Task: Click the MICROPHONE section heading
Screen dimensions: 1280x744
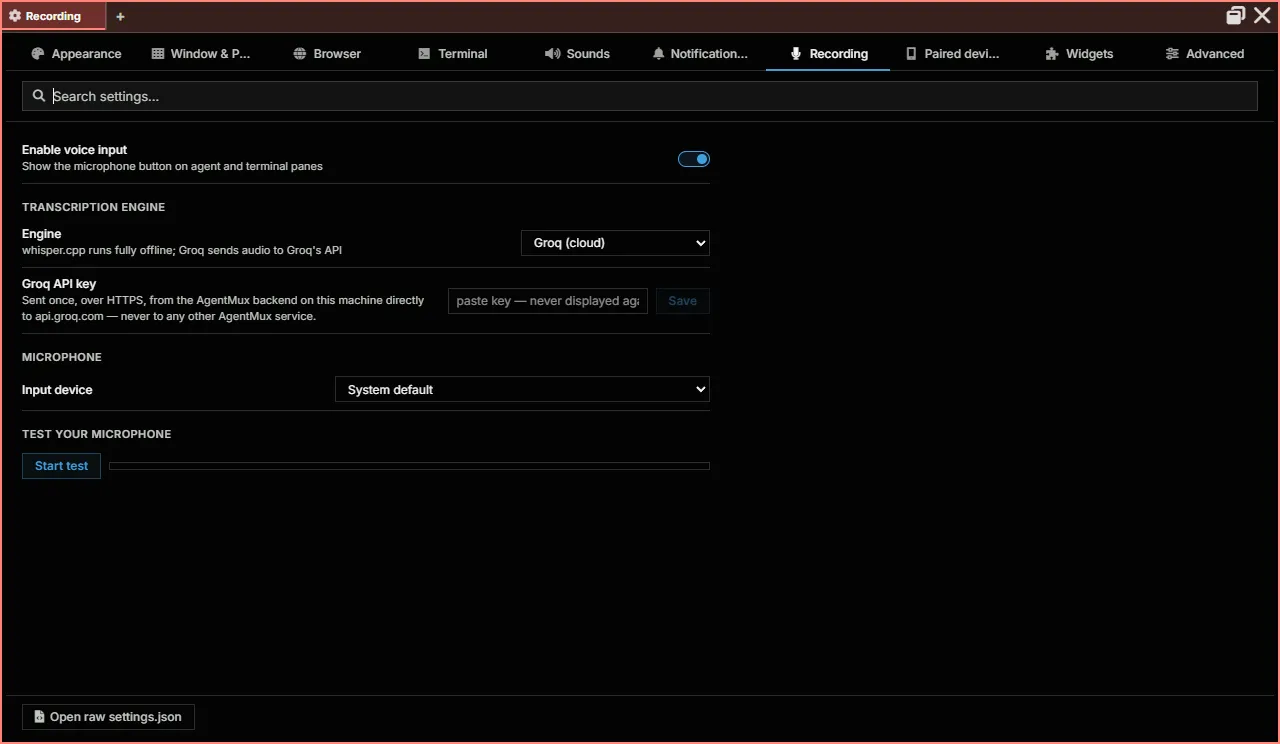Action: click(x=62, y=357)
